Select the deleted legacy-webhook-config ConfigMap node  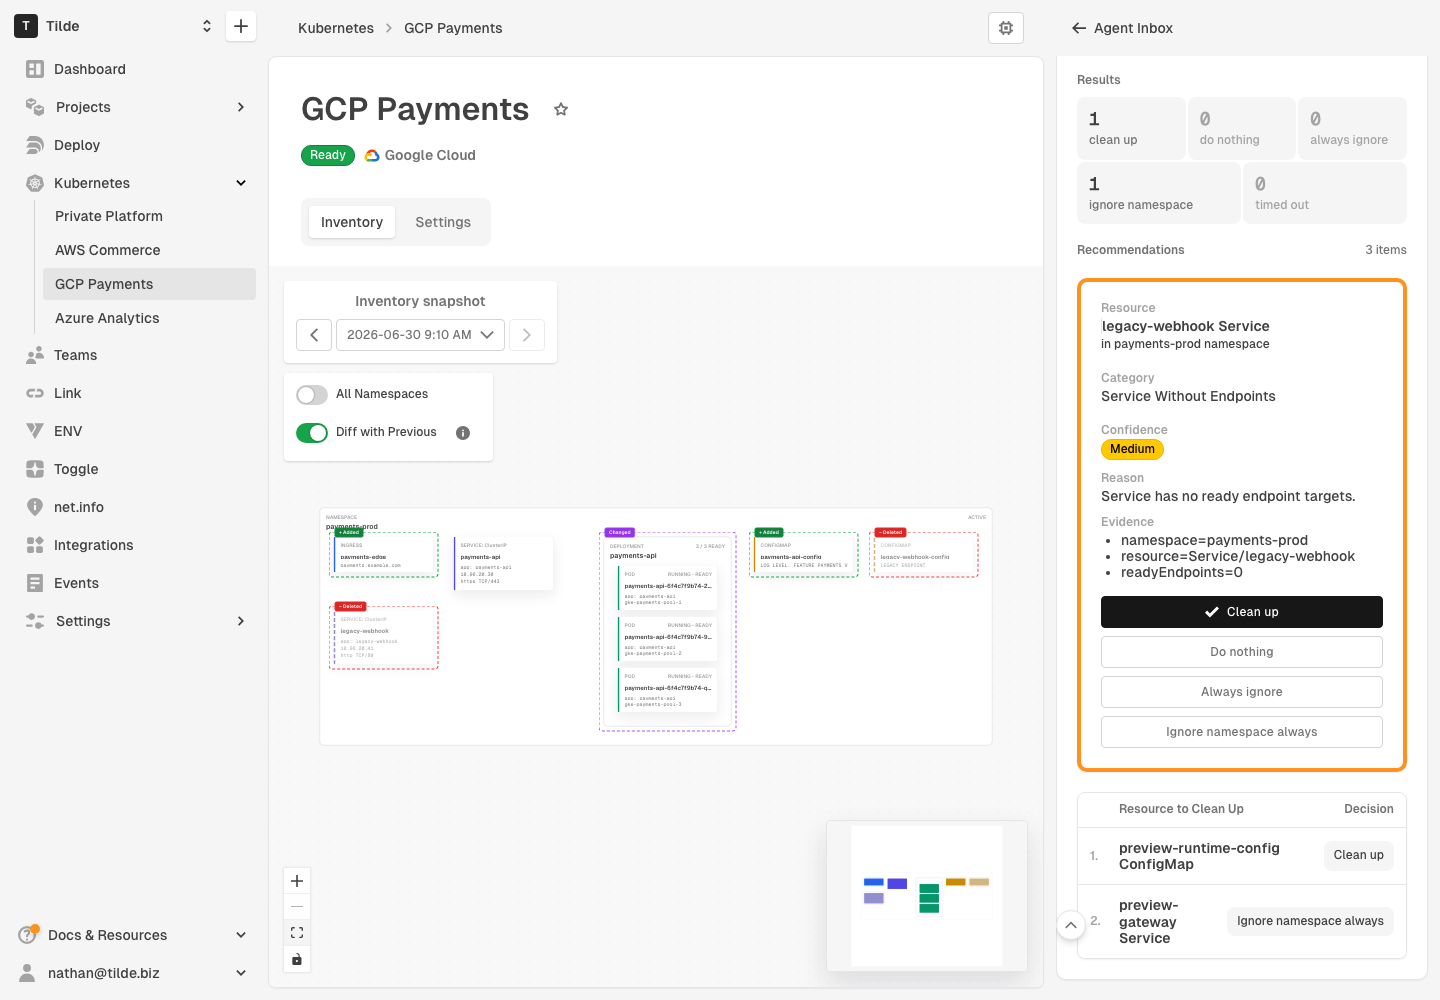click(x=924, y=555)
